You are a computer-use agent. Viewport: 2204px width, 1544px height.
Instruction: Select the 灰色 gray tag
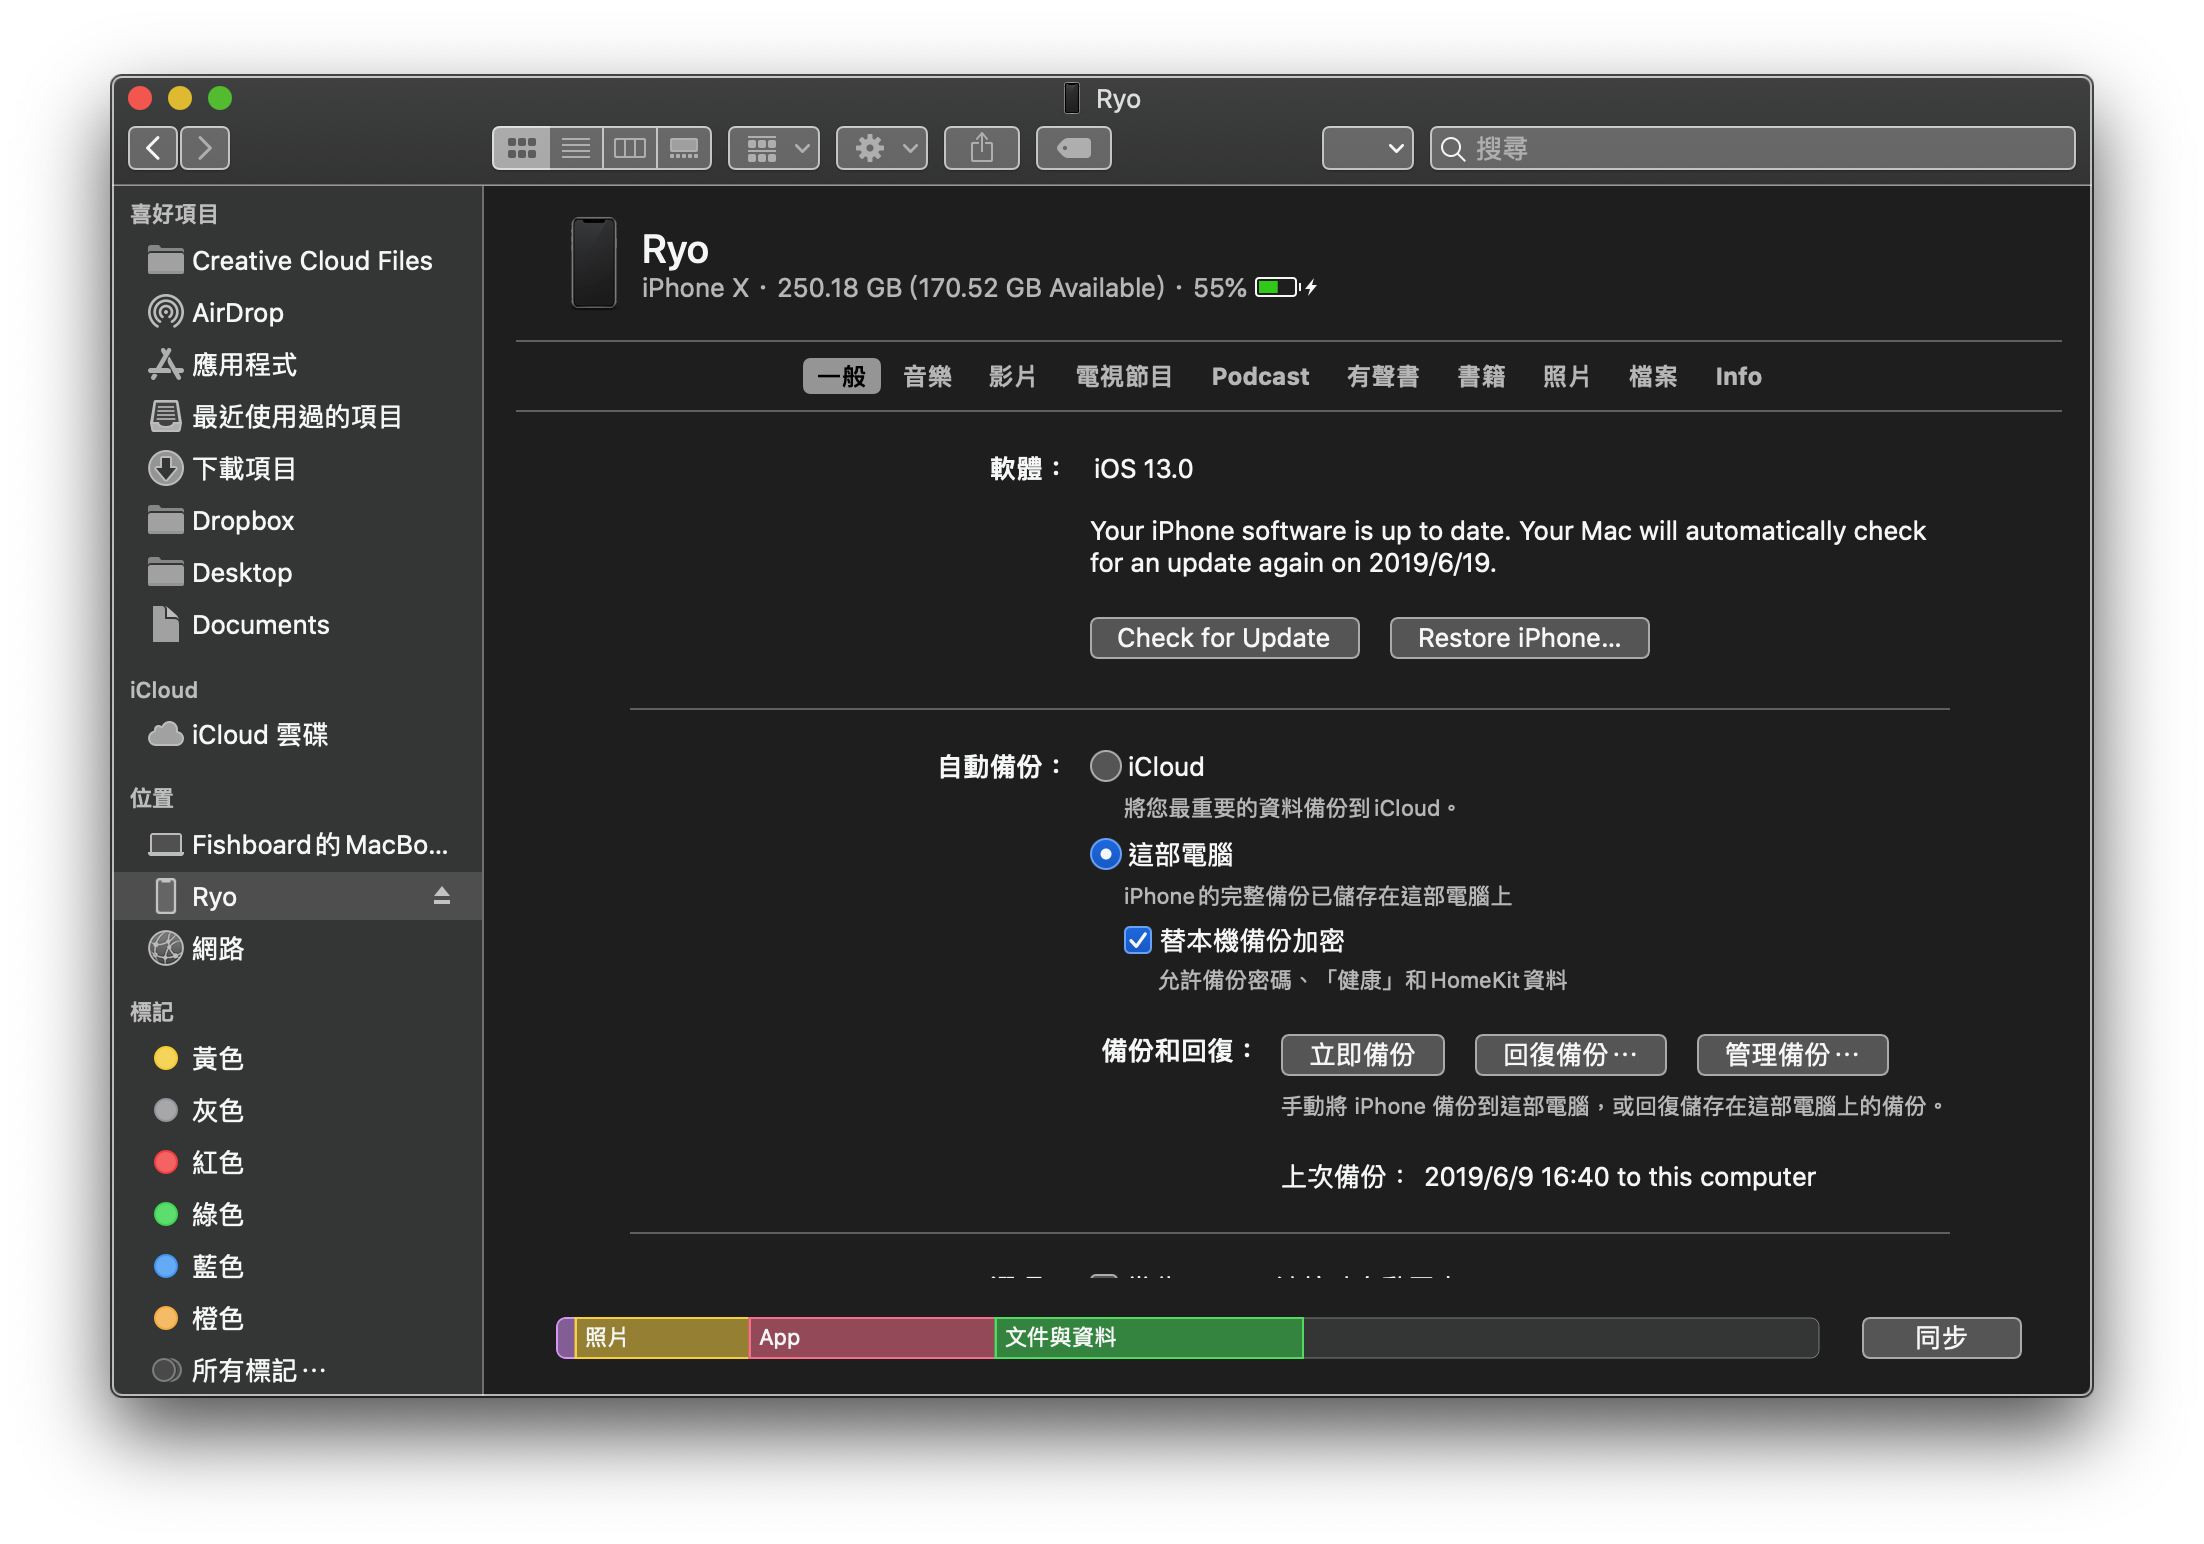pyautogui.click(x=298, y=1111)
